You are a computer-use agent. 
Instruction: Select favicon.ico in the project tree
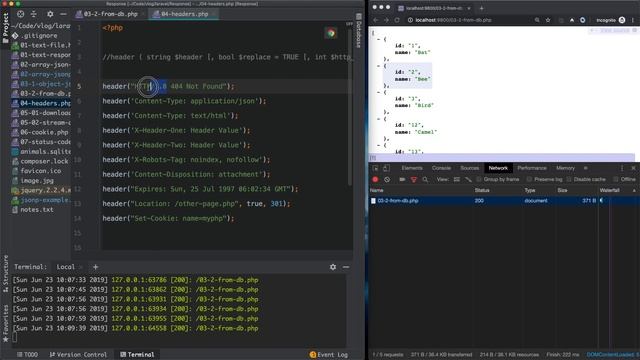41,171
